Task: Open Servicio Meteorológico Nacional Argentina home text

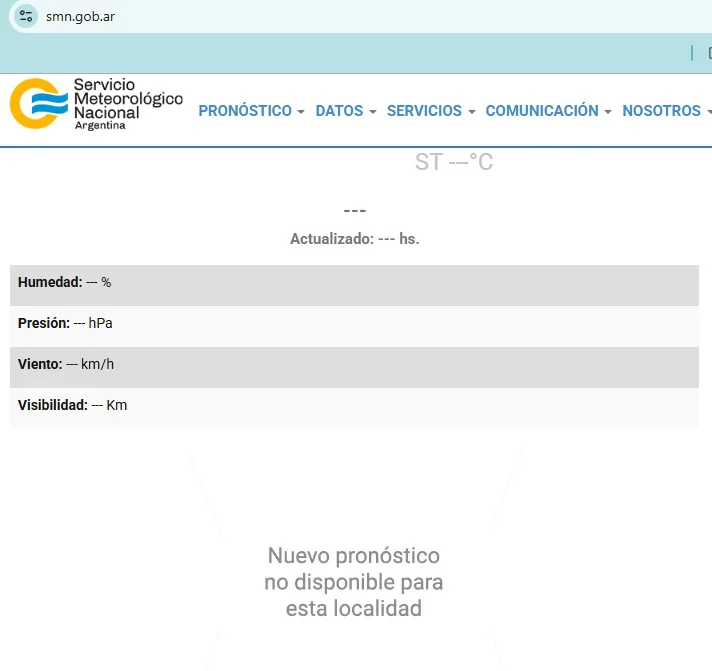Action: pos(129,104)
